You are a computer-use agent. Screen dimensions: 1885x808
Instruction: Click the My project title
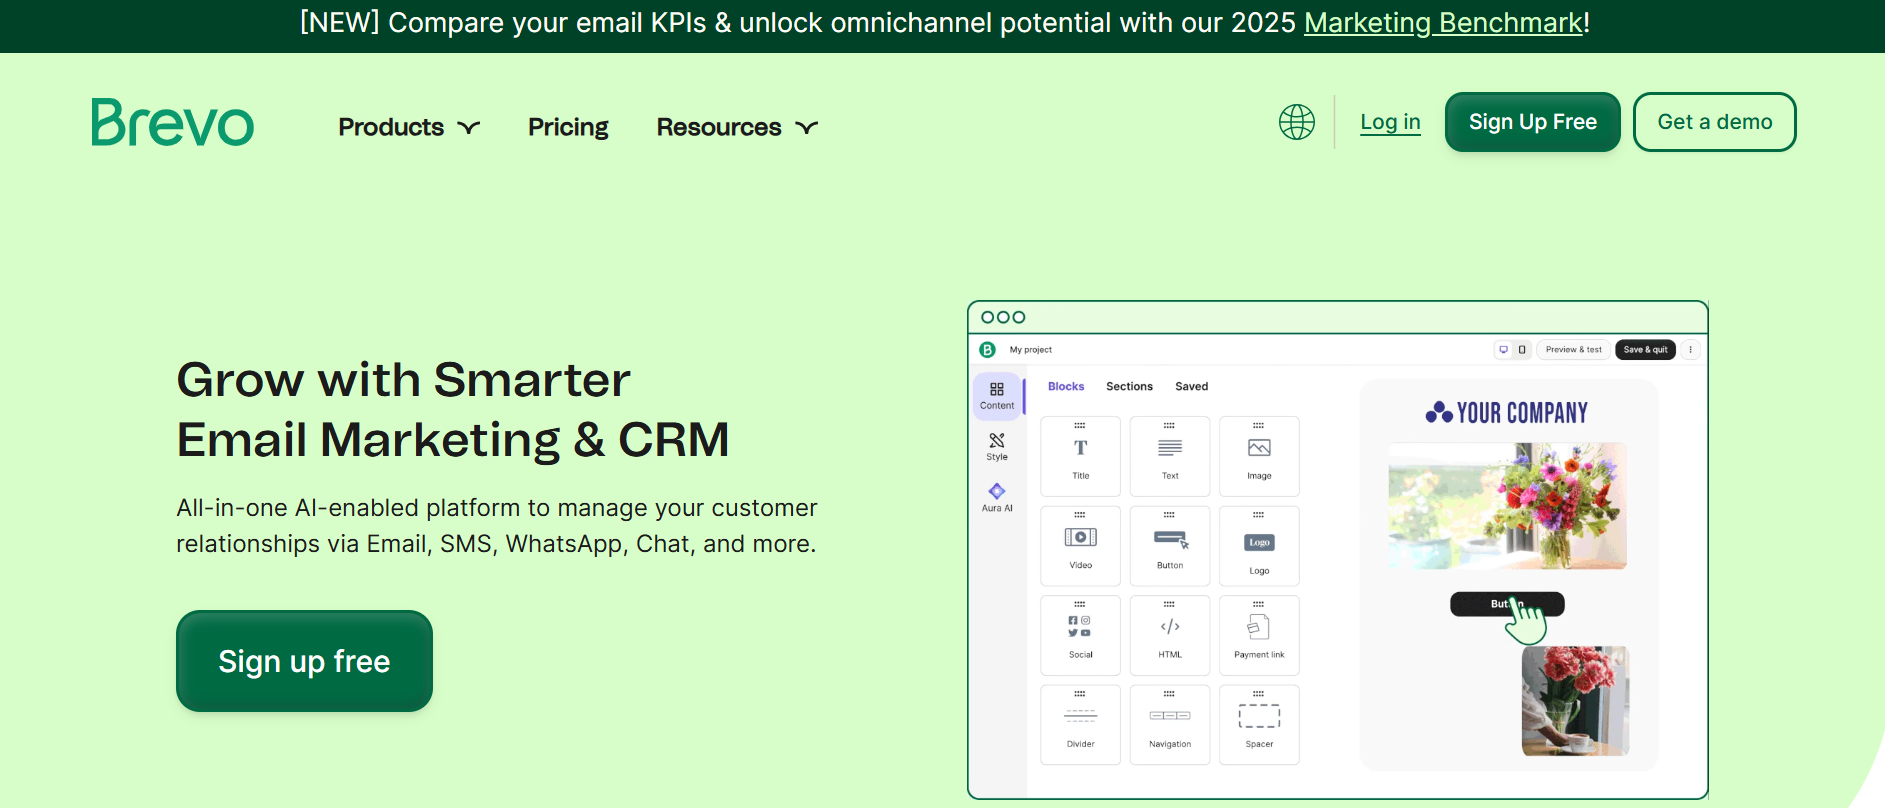[x=1030, y=350]
